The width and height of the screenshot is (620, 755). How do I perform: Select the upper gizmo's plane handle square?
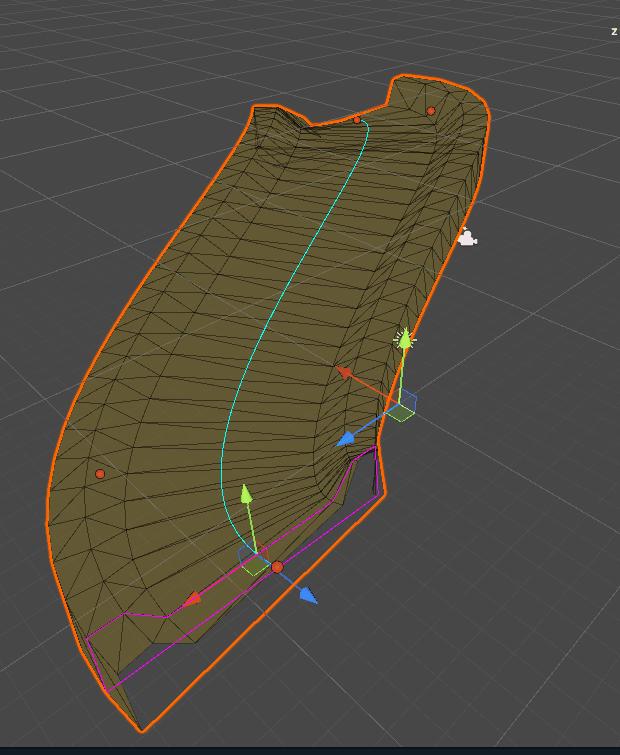[402, 409]
